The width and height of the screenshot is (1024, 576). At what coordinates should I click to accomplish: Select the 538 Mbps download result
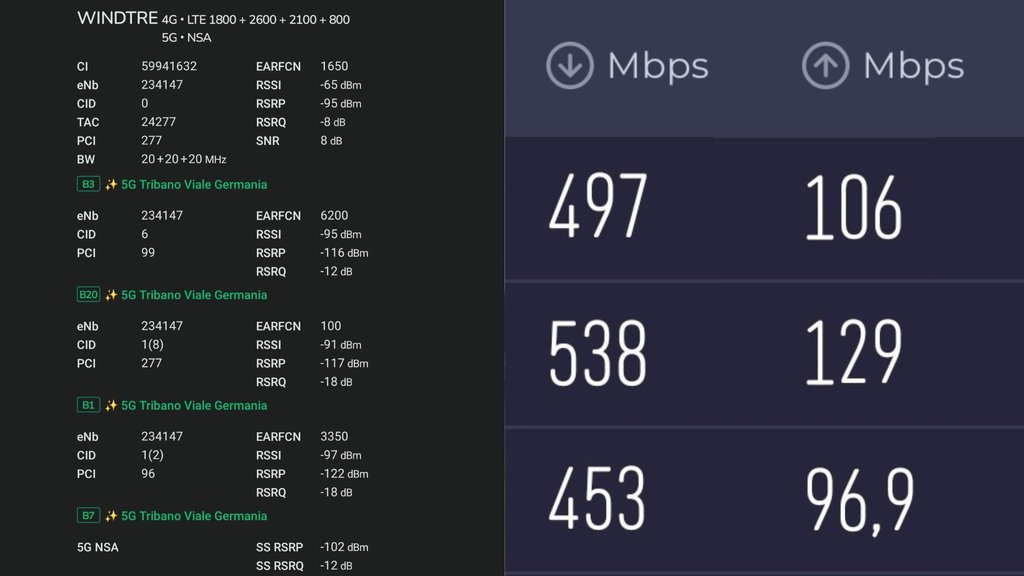598,354
